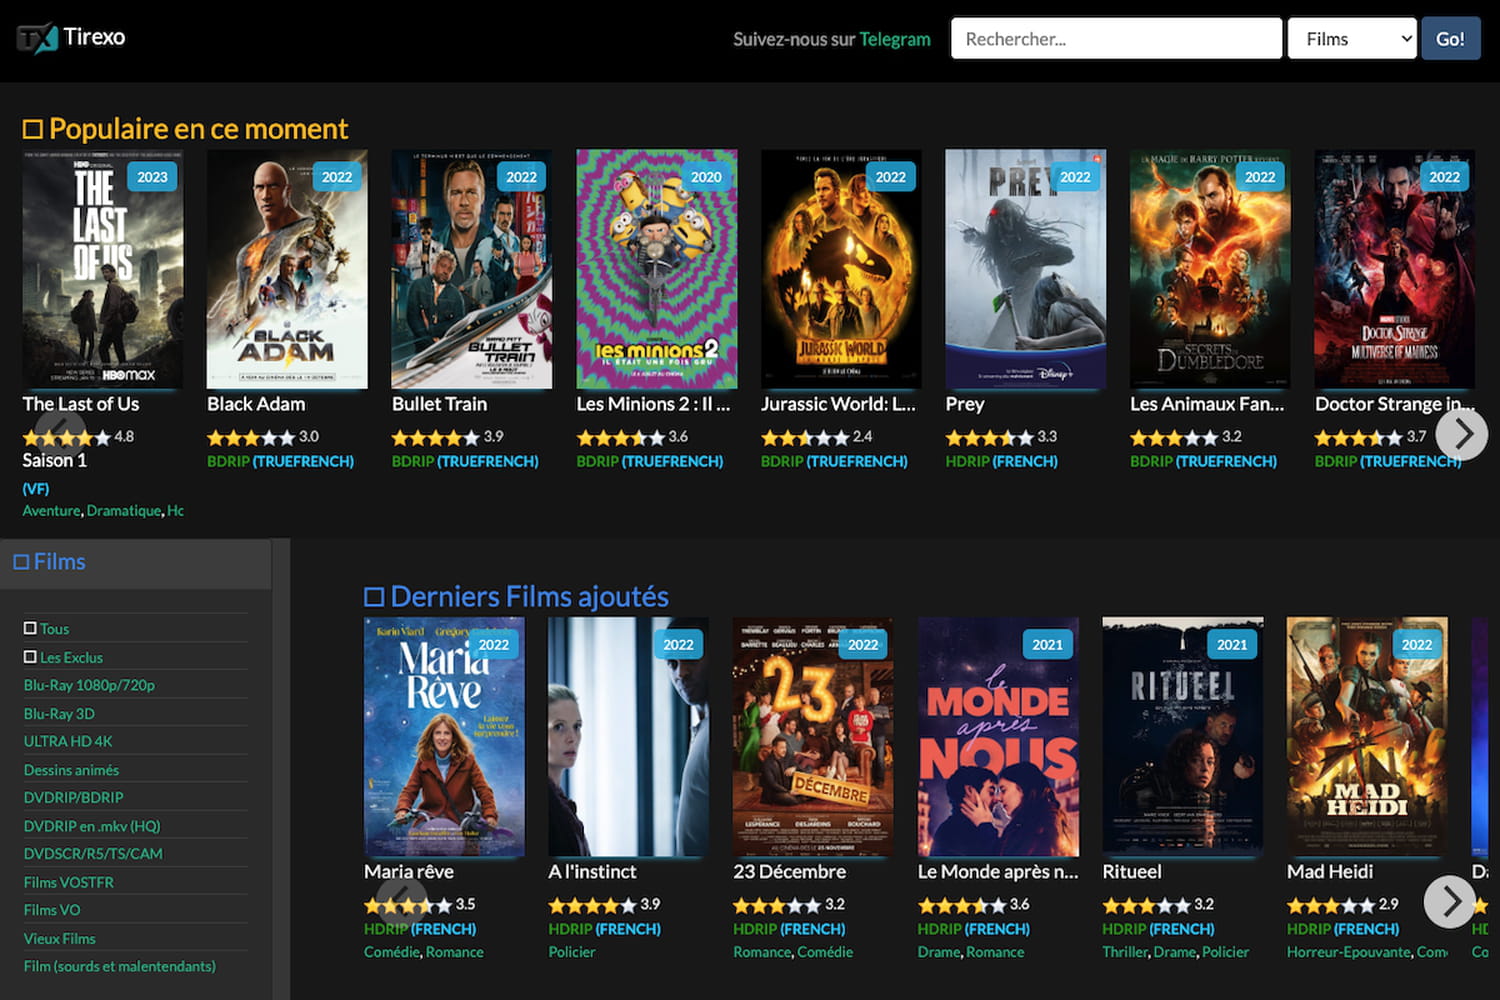This screenshot has width=1500, height=1000.
Task: Open DVDRIP en .mkv (HQ) category
Action: [92, 826]
